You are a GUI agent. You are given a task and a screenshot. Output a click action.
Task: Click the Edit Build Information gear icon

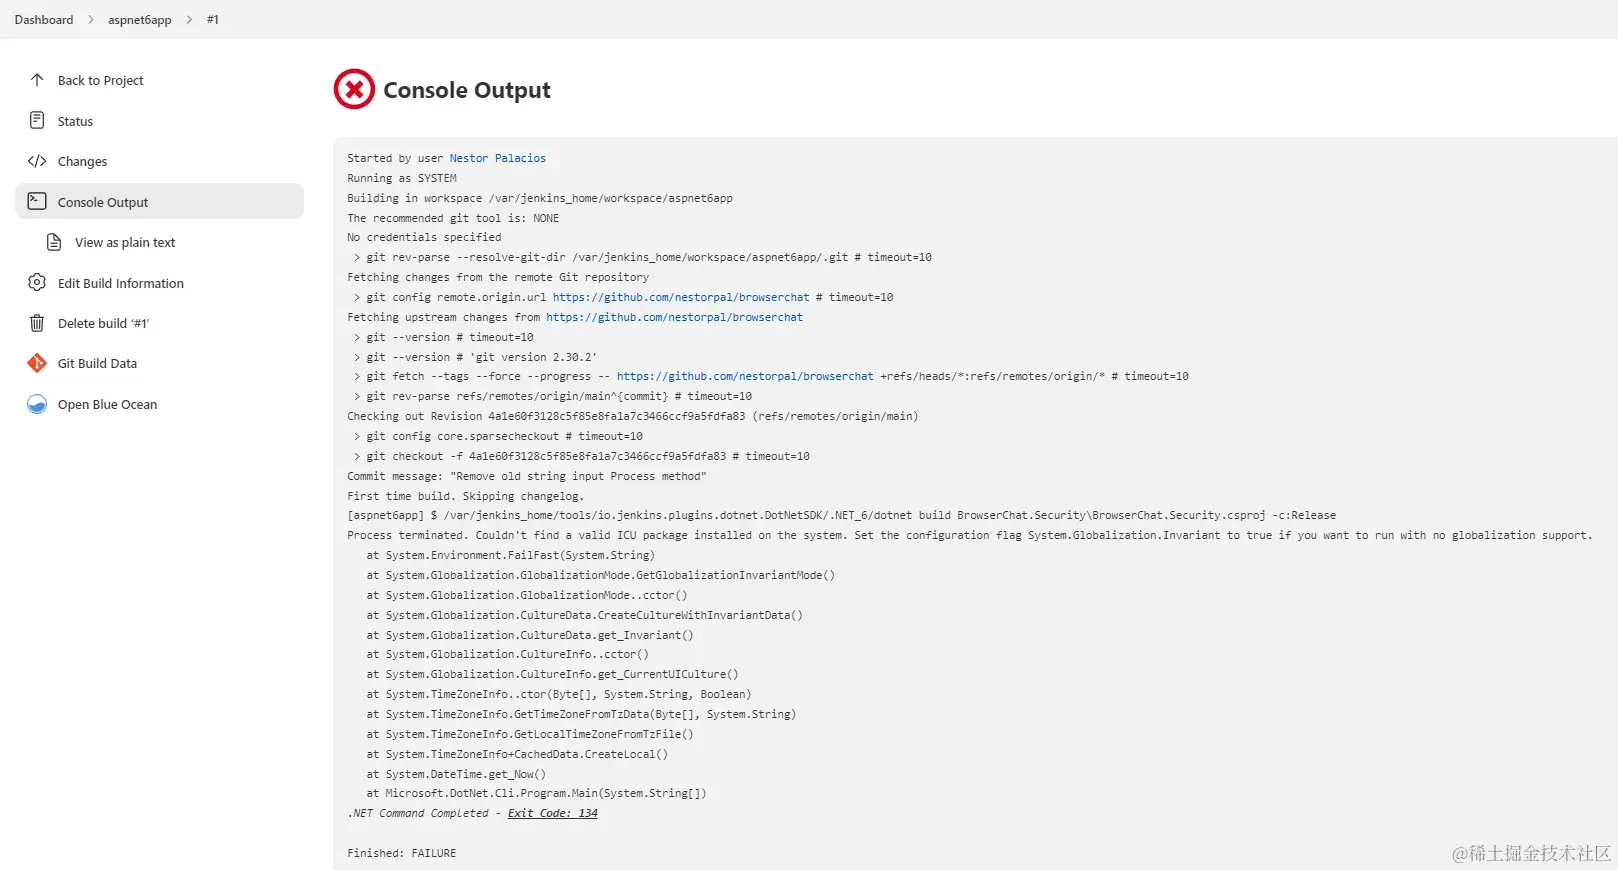[37, 283]
